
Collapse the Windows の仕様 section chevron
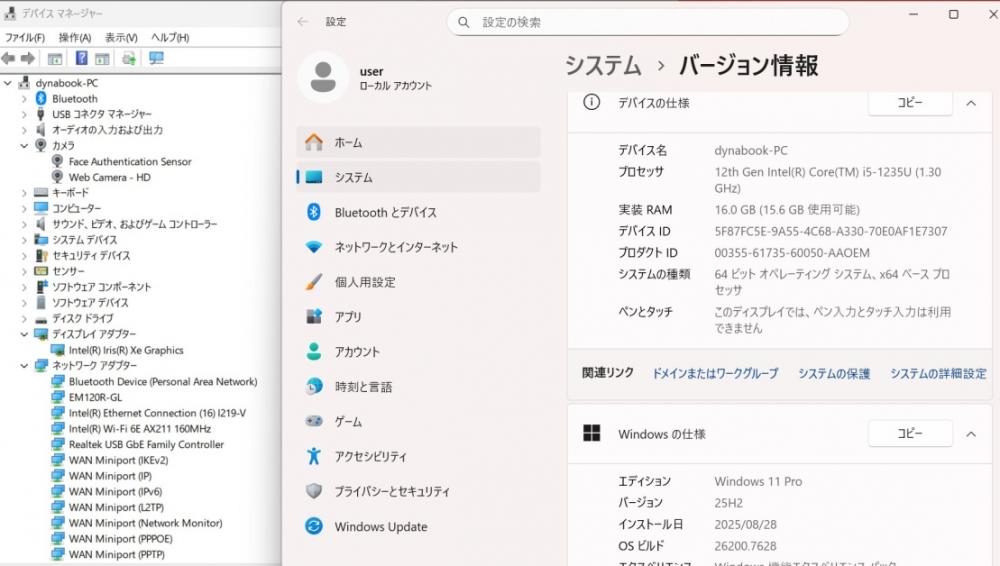point(970,434)
